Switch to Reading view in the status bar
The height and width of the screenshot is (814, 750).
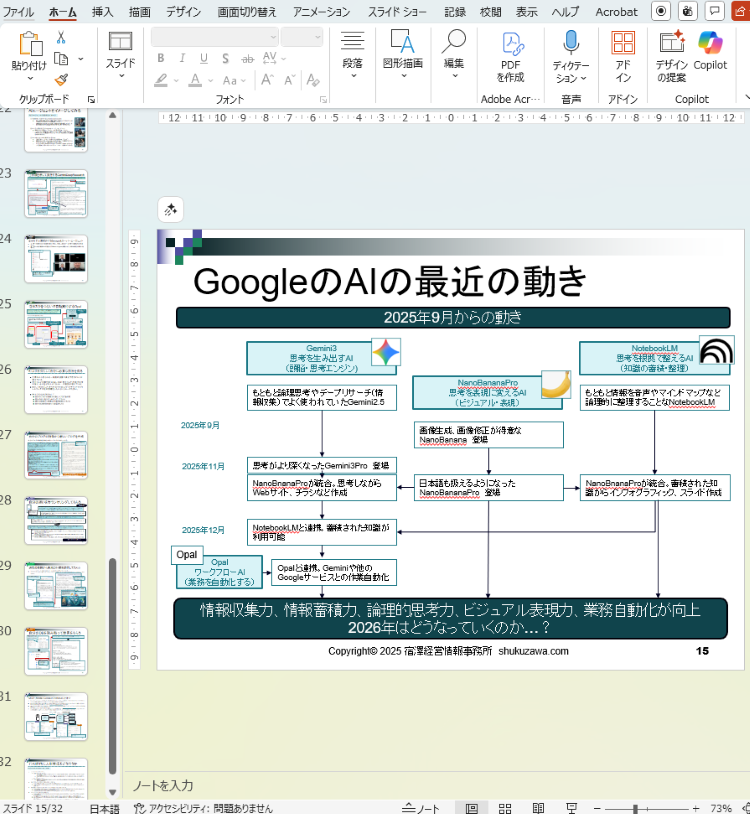(538, 807)
